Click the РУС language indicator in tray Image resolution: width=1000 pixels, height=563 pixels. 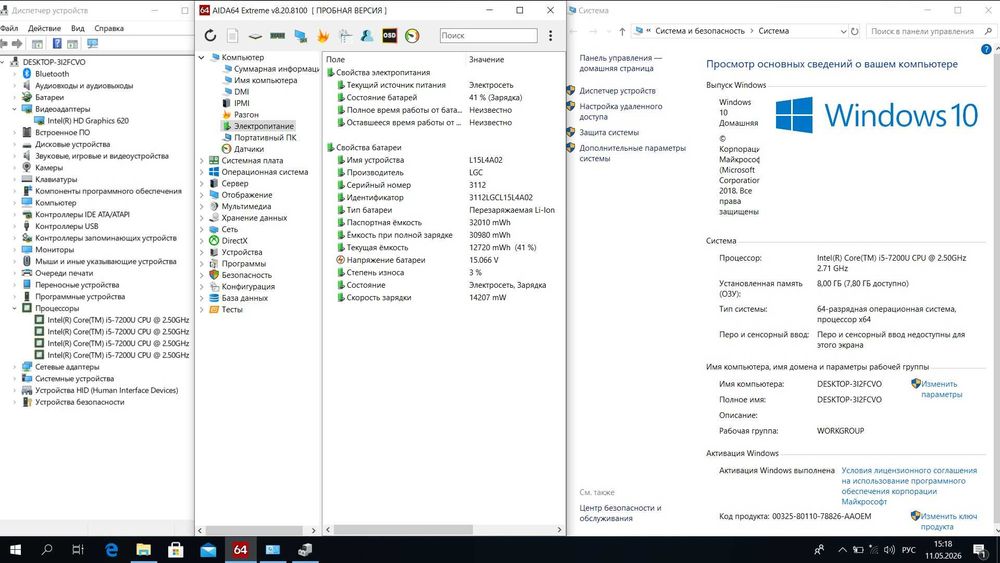(x=909, y=550)
